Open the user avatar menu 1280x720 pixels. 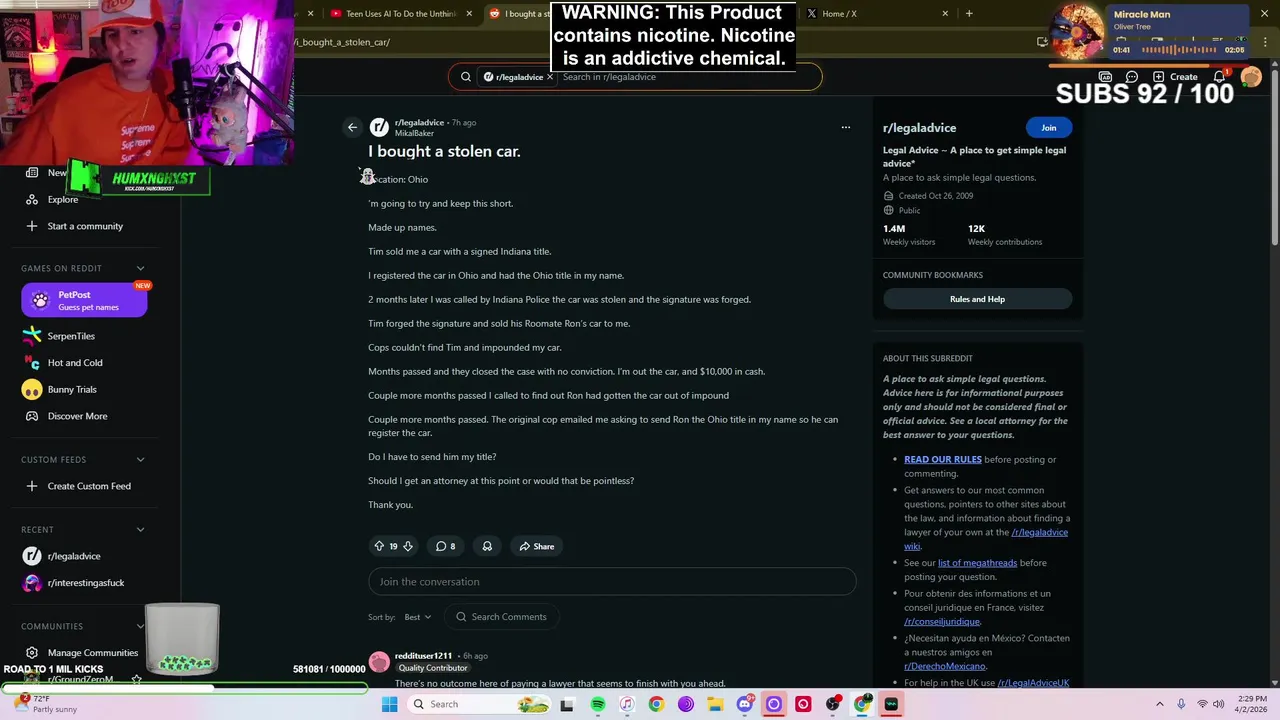(x=1251, y=77)
